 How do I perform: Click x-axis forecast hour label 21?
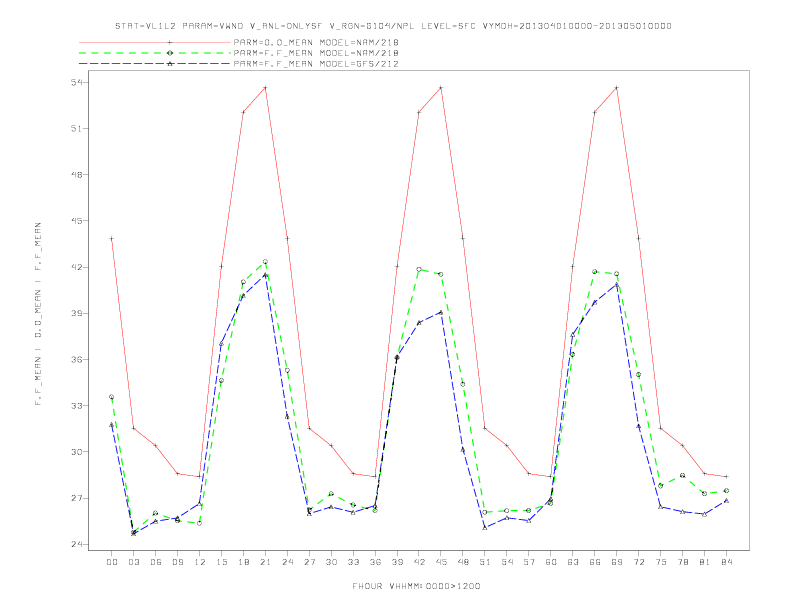265,562
